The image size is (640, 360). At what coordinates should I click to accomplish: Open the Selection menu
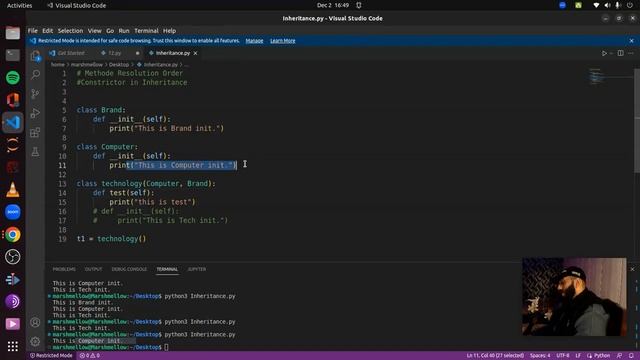tap(70, 31)
